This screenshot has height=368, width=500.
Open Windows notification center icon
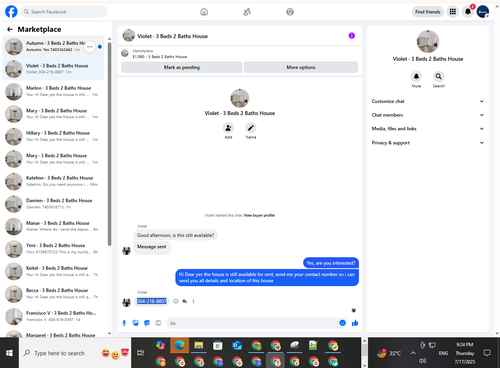pos(487,353)
